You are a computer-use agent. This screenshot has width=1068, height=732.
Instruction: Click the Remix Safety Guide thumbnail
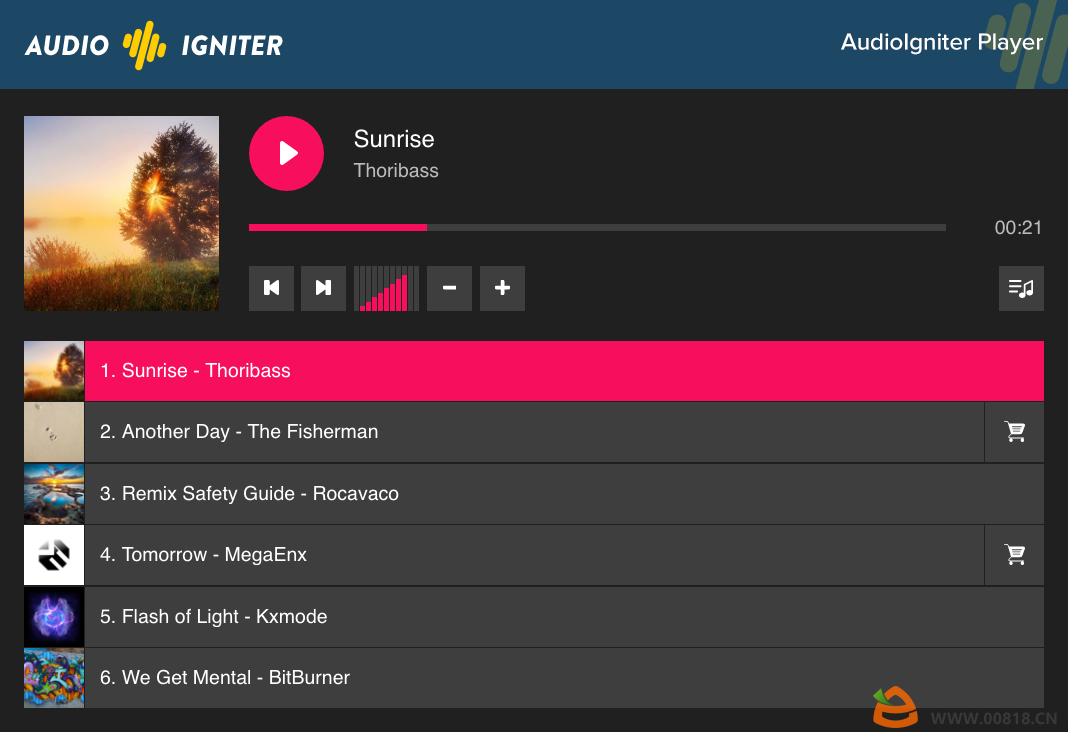coord(54,494)
